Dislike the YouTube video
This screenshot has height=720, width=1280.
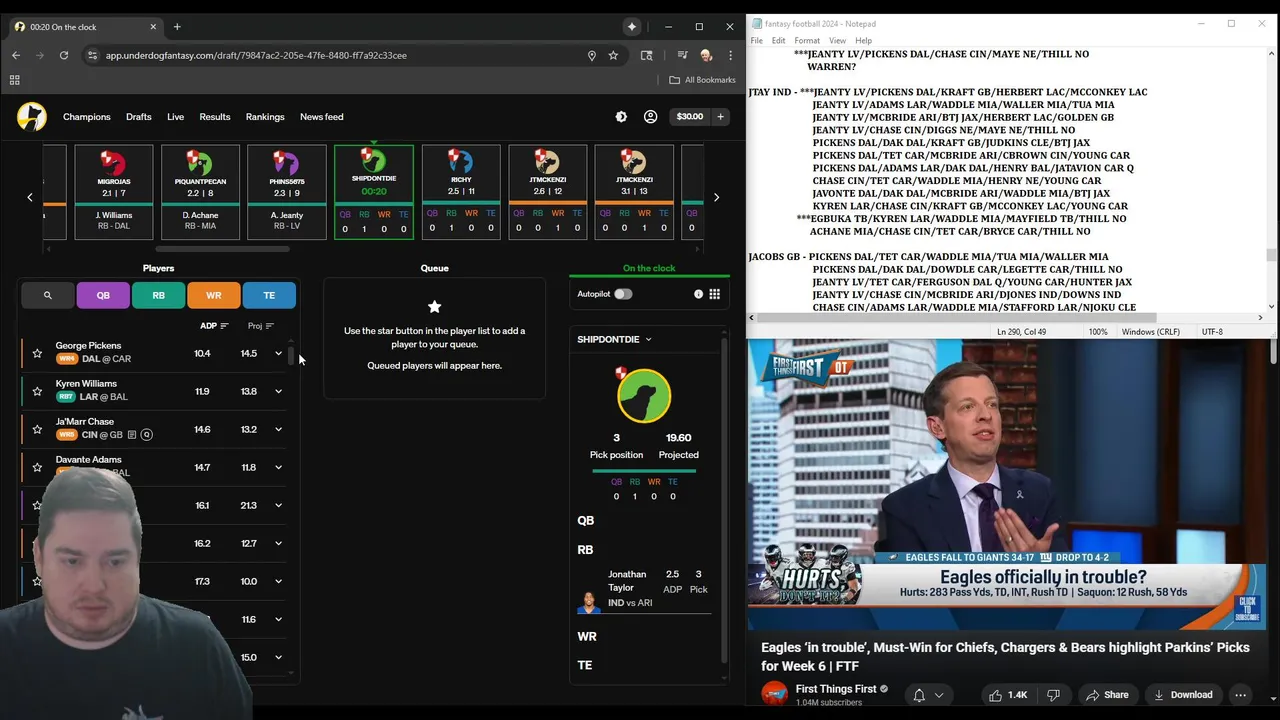(1053, 695)
